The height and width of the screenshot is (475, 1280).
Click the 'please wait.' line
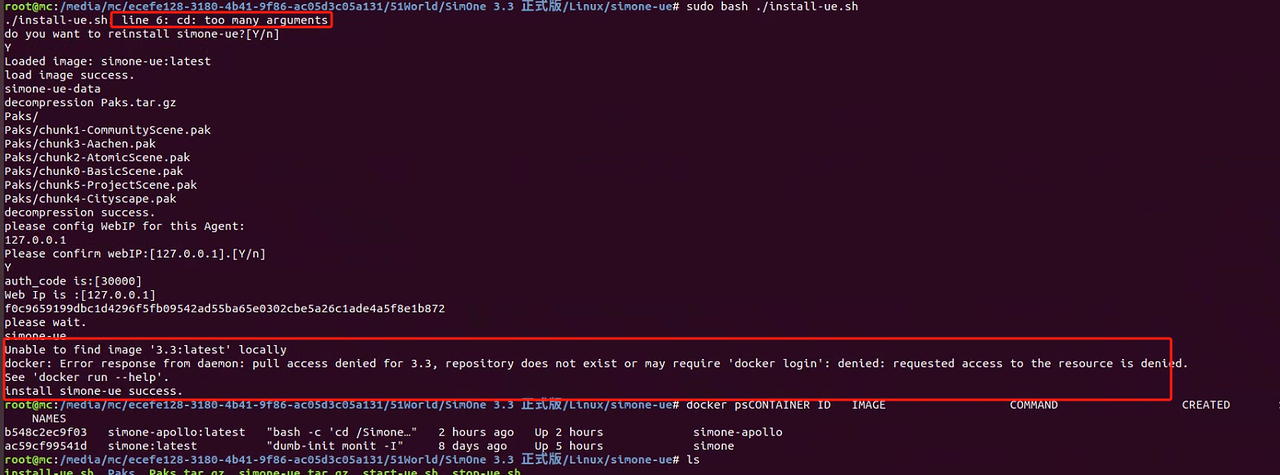(x=45, y=323)
